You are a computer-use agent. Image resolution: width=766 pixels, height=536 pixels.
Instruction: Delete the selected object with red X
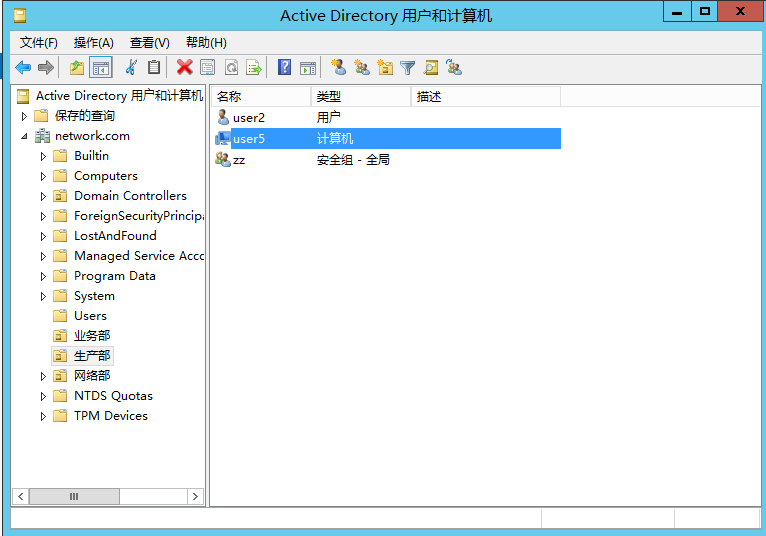click(184, 67)
